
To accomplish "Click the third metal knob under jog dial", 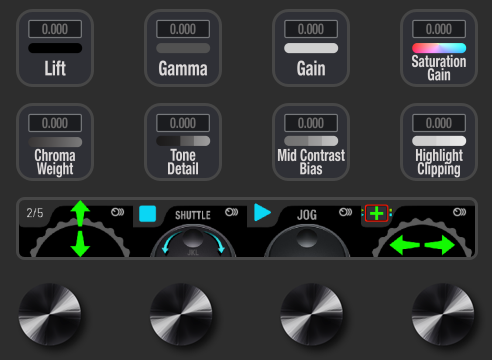I will pyautogui.click(x=311, y=314).
